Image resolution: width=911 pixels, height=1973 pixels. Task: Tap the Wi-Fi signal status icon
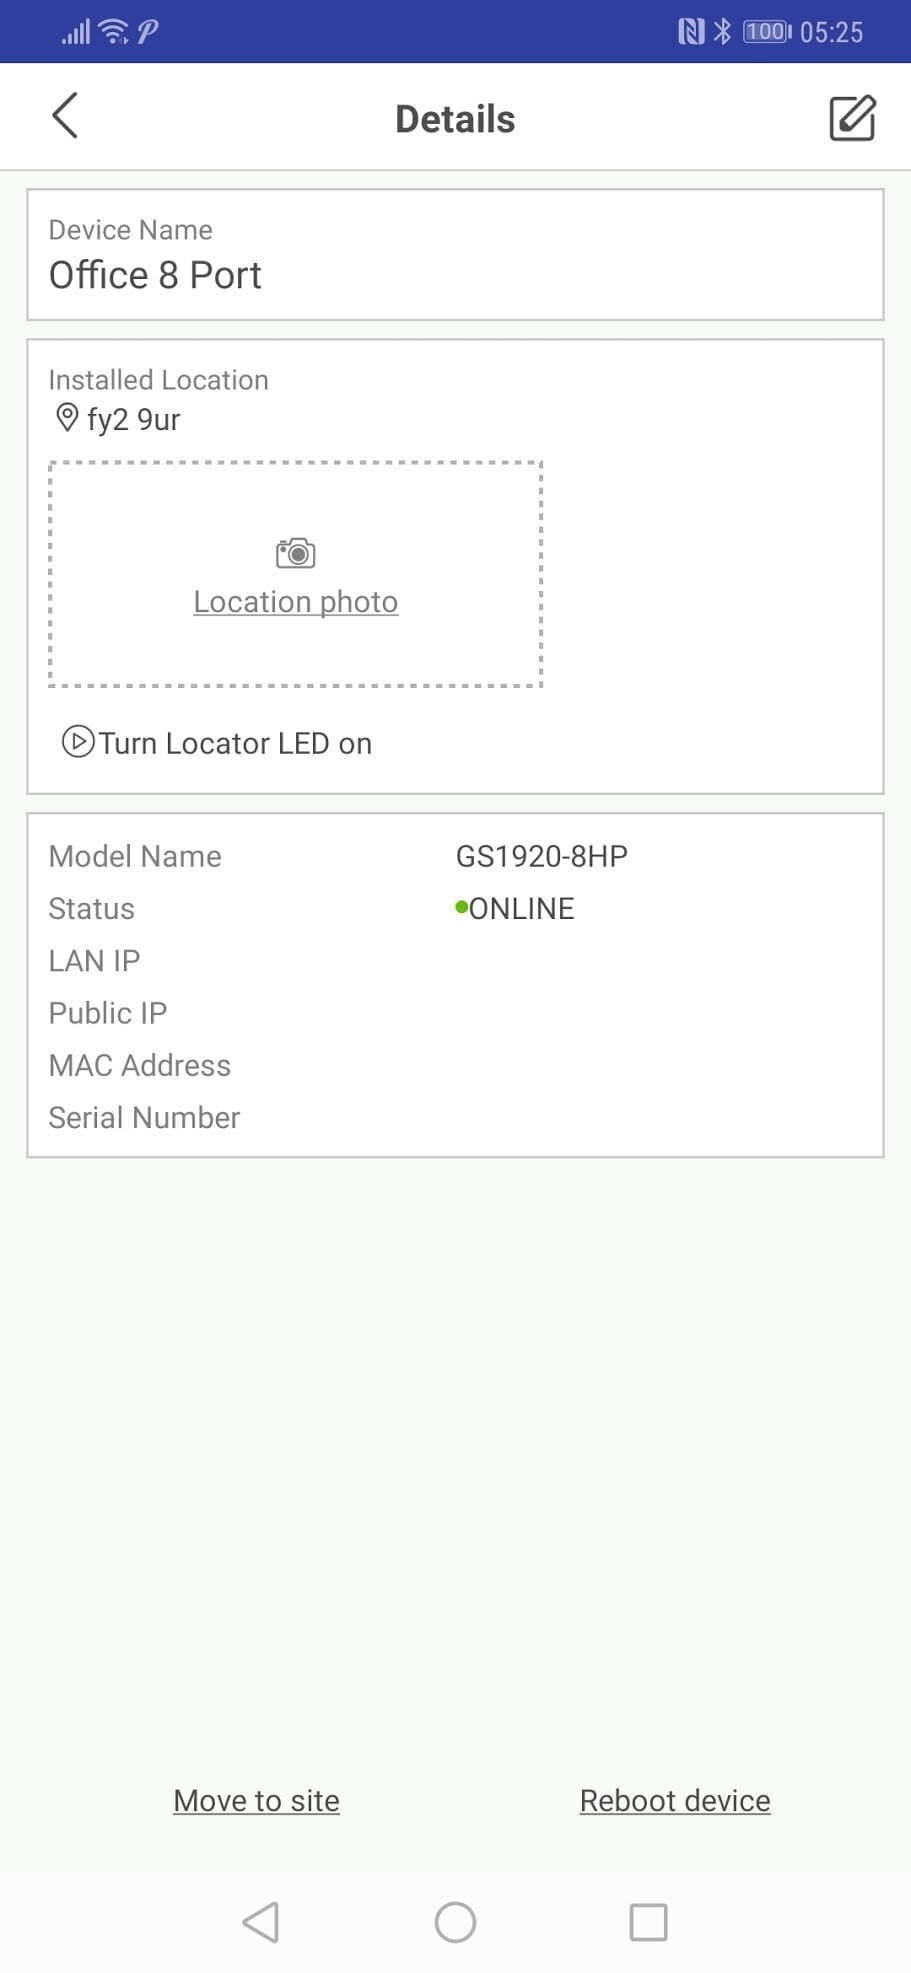coord(114,32)
